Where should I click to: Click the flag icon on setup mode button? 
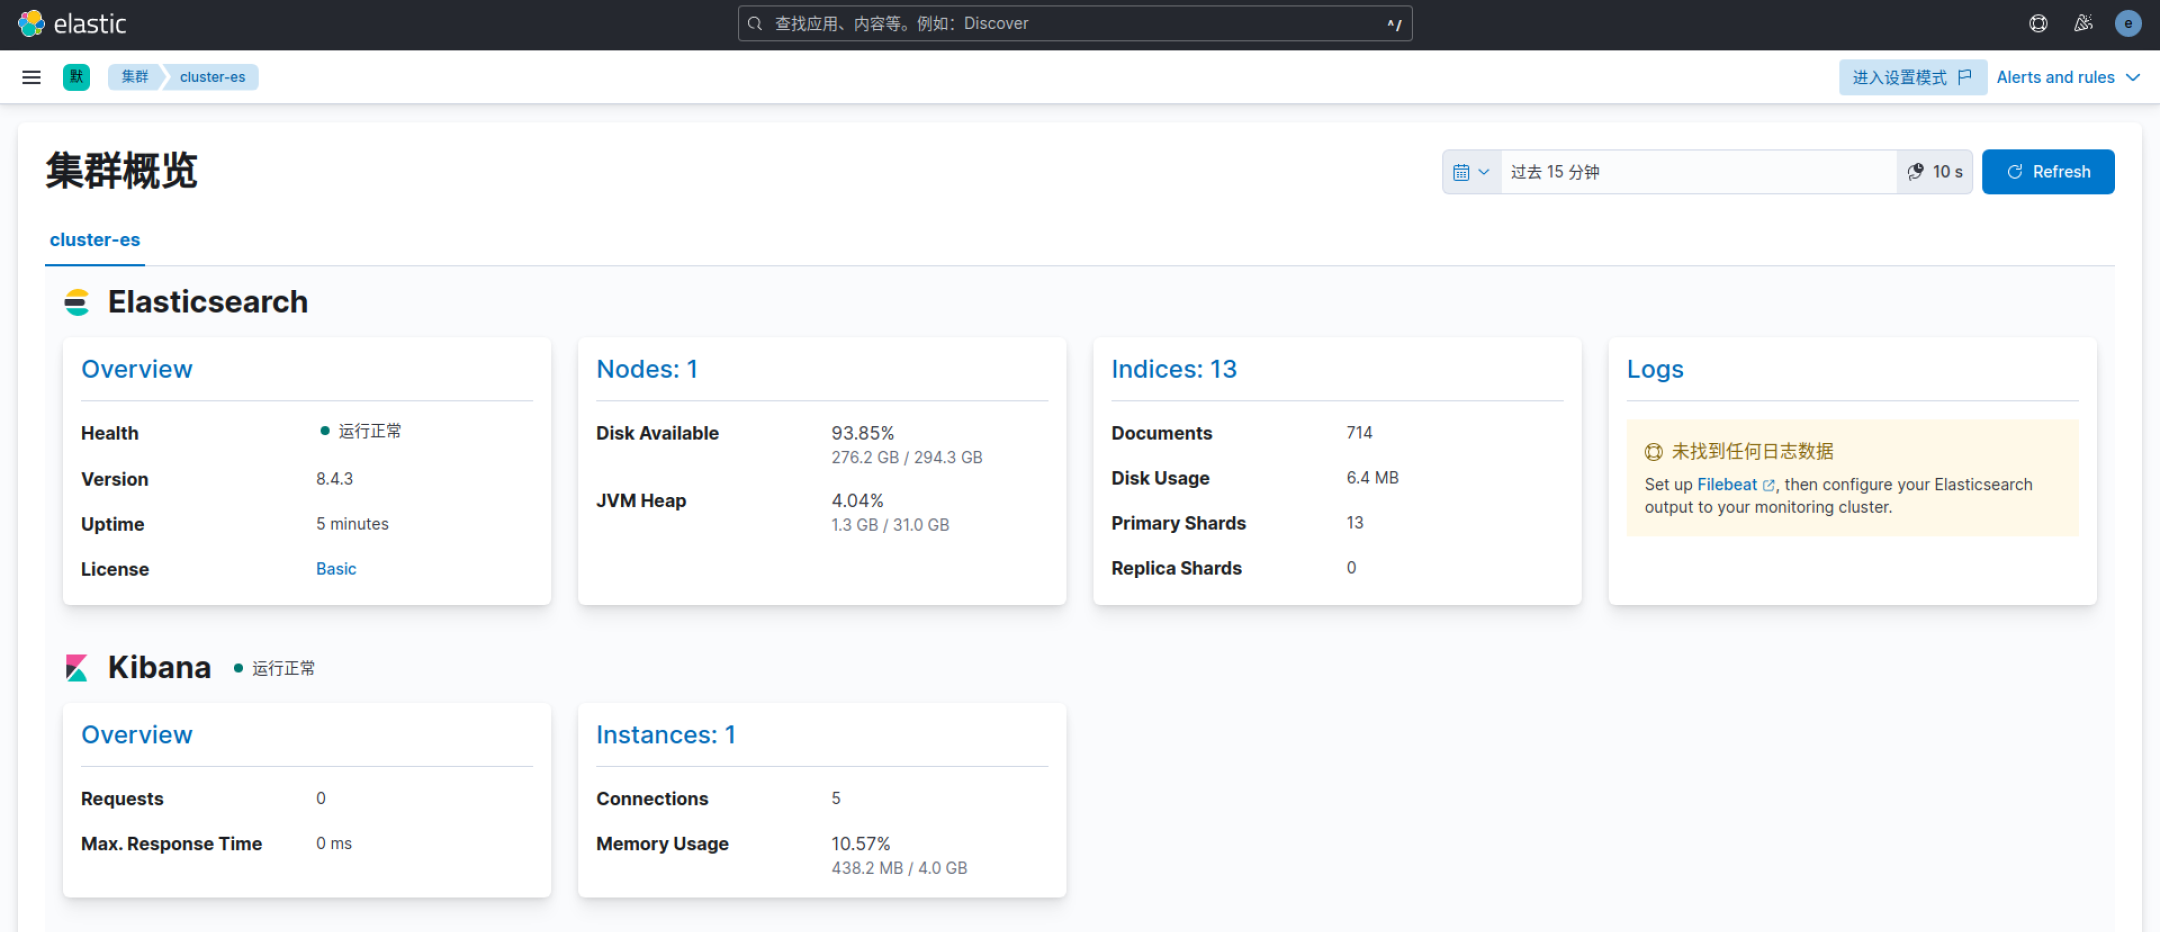(1964, 77)
